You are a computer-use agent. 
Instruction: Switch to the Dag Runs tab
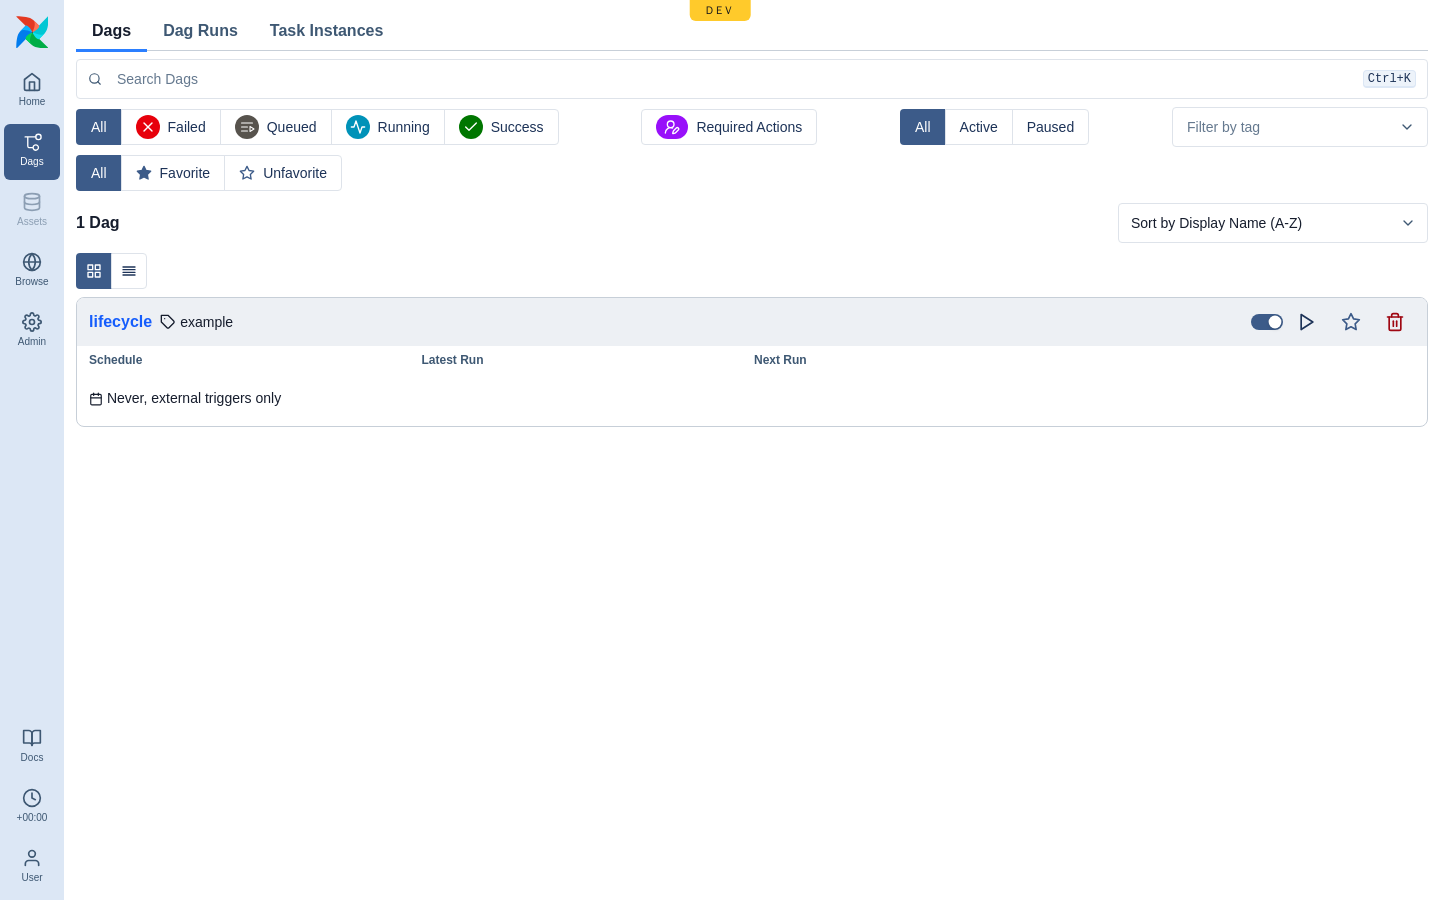(200, 31)
